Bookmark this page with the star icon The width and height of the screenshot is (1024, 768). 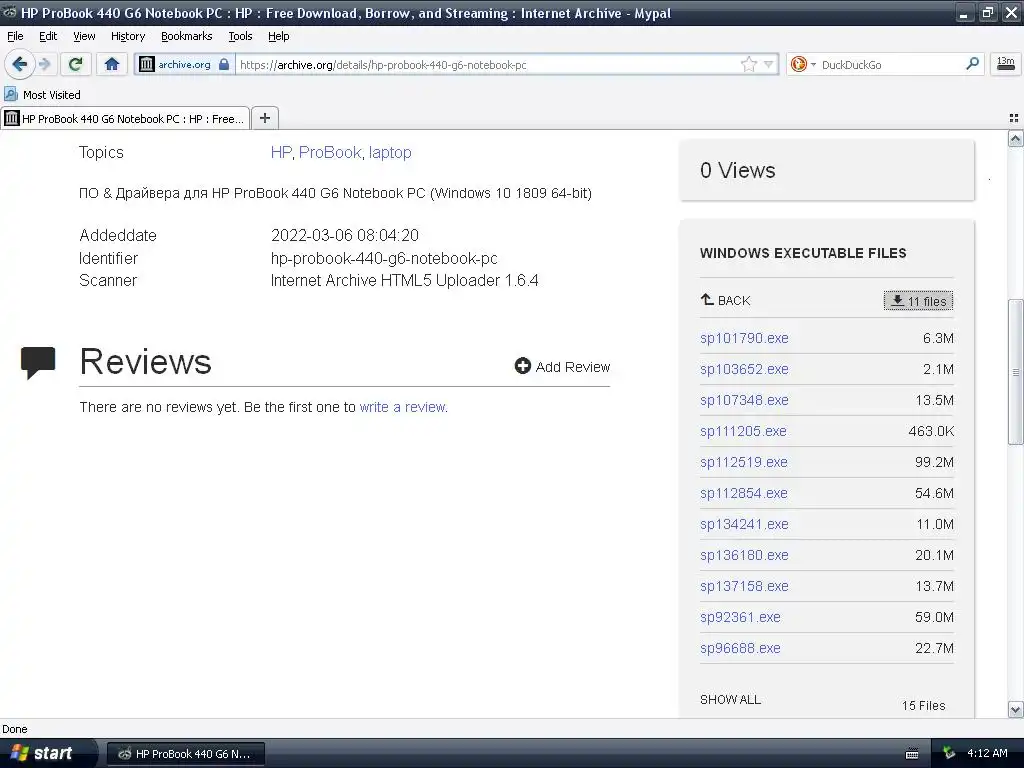coord(748,64)
